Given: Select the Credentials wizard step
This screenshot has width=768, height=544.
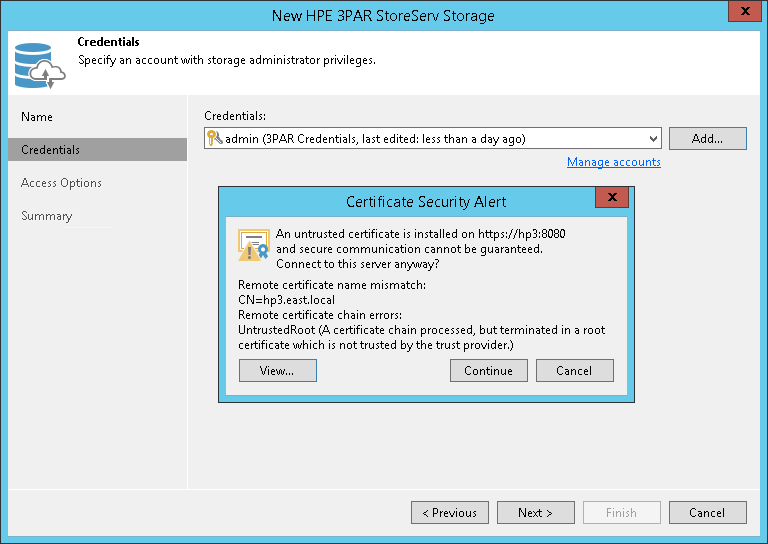Looking at the screenshot, I should [51, 150].
